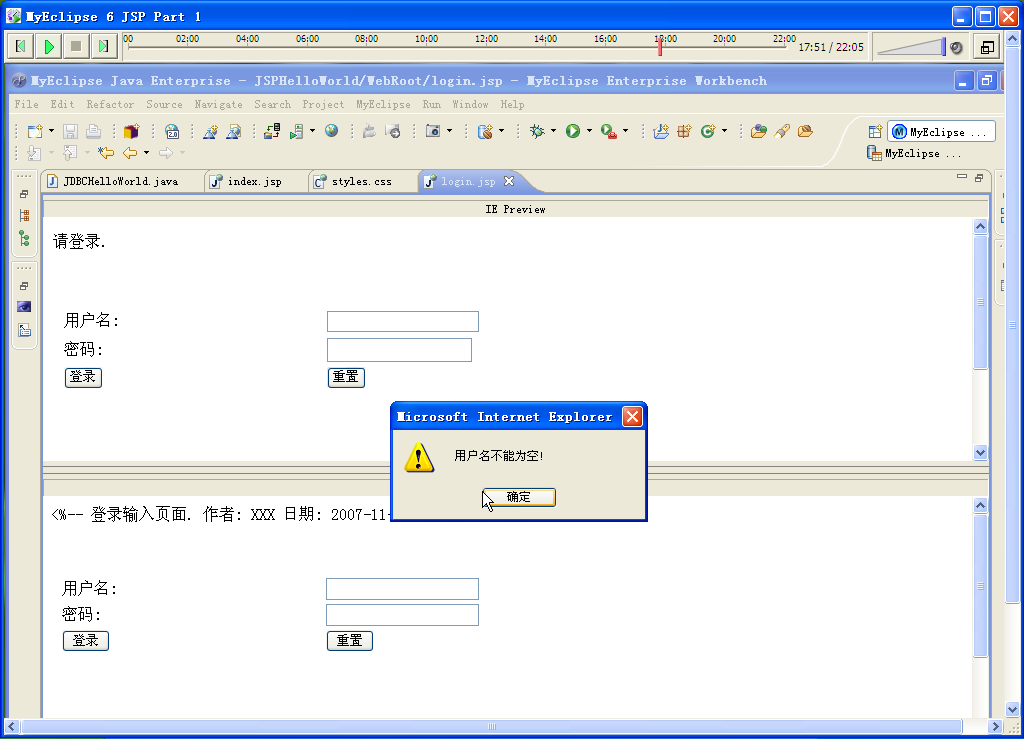
Task: Seek to 10:00 on the video timeline
Action: pos(426,47)
